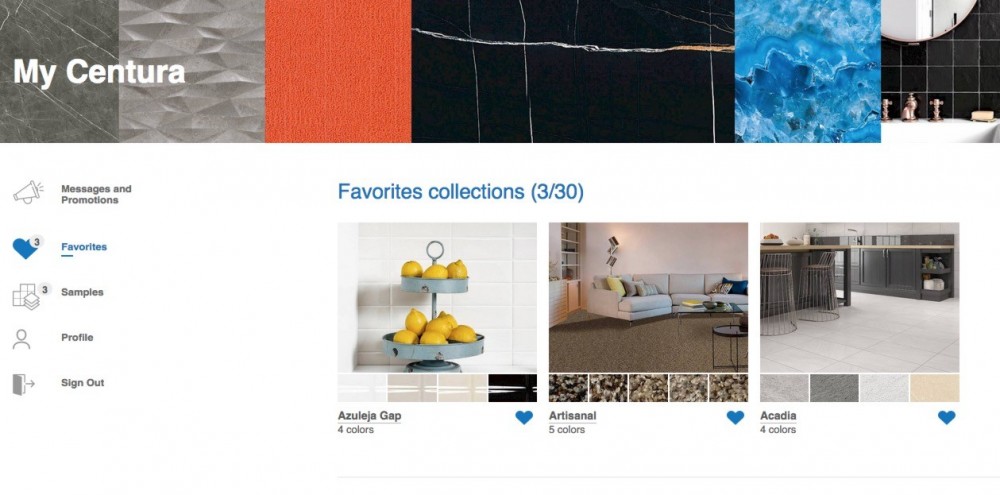1000x495 pixels.
Task: Open the Artisanal collection title link
Action: point(573,416)
